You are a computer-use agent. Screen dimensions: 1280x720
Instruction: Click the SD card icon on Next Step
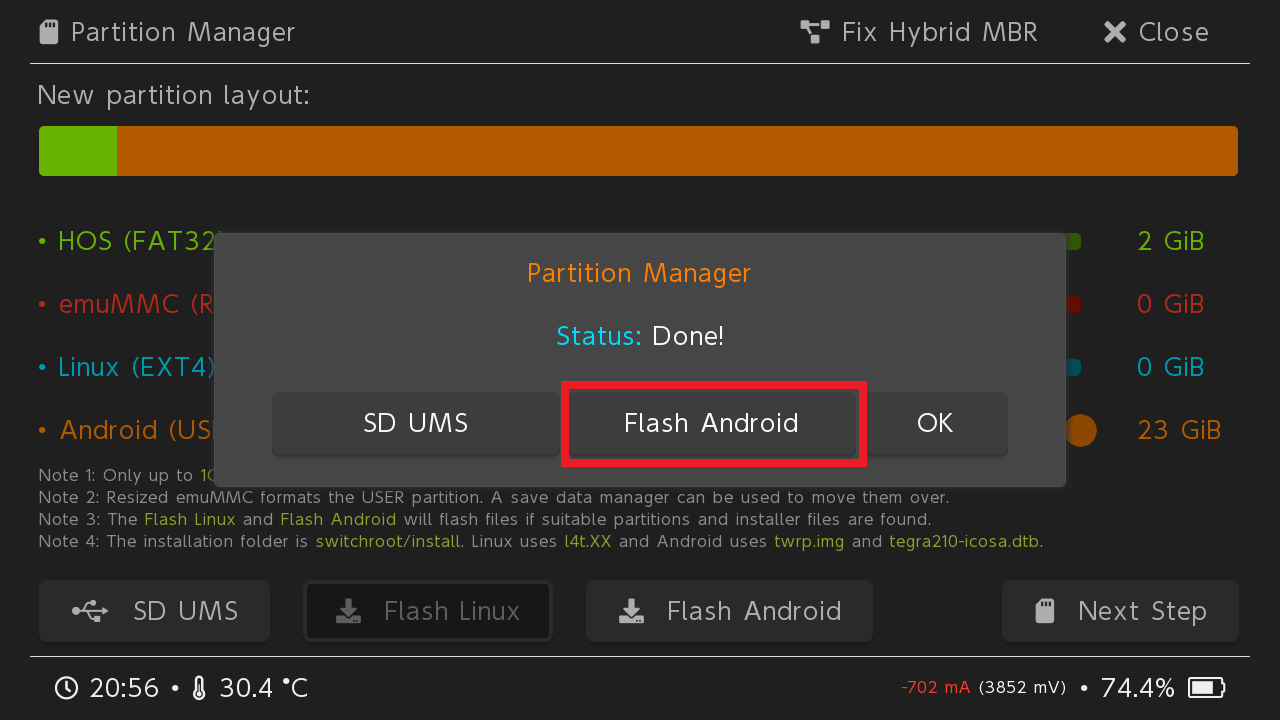[x=1045, y=611]
